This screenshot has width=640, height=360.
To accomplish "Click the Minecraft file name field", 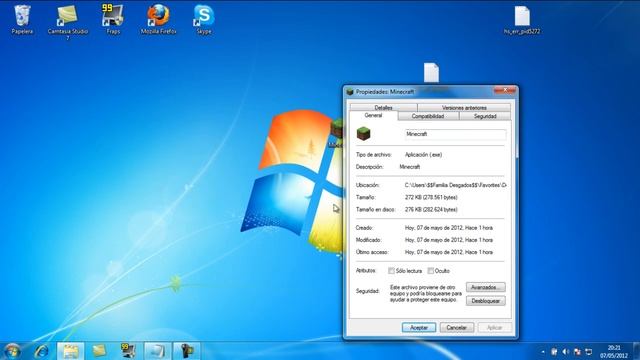I will pyautogui.click(x=456, y=134).
